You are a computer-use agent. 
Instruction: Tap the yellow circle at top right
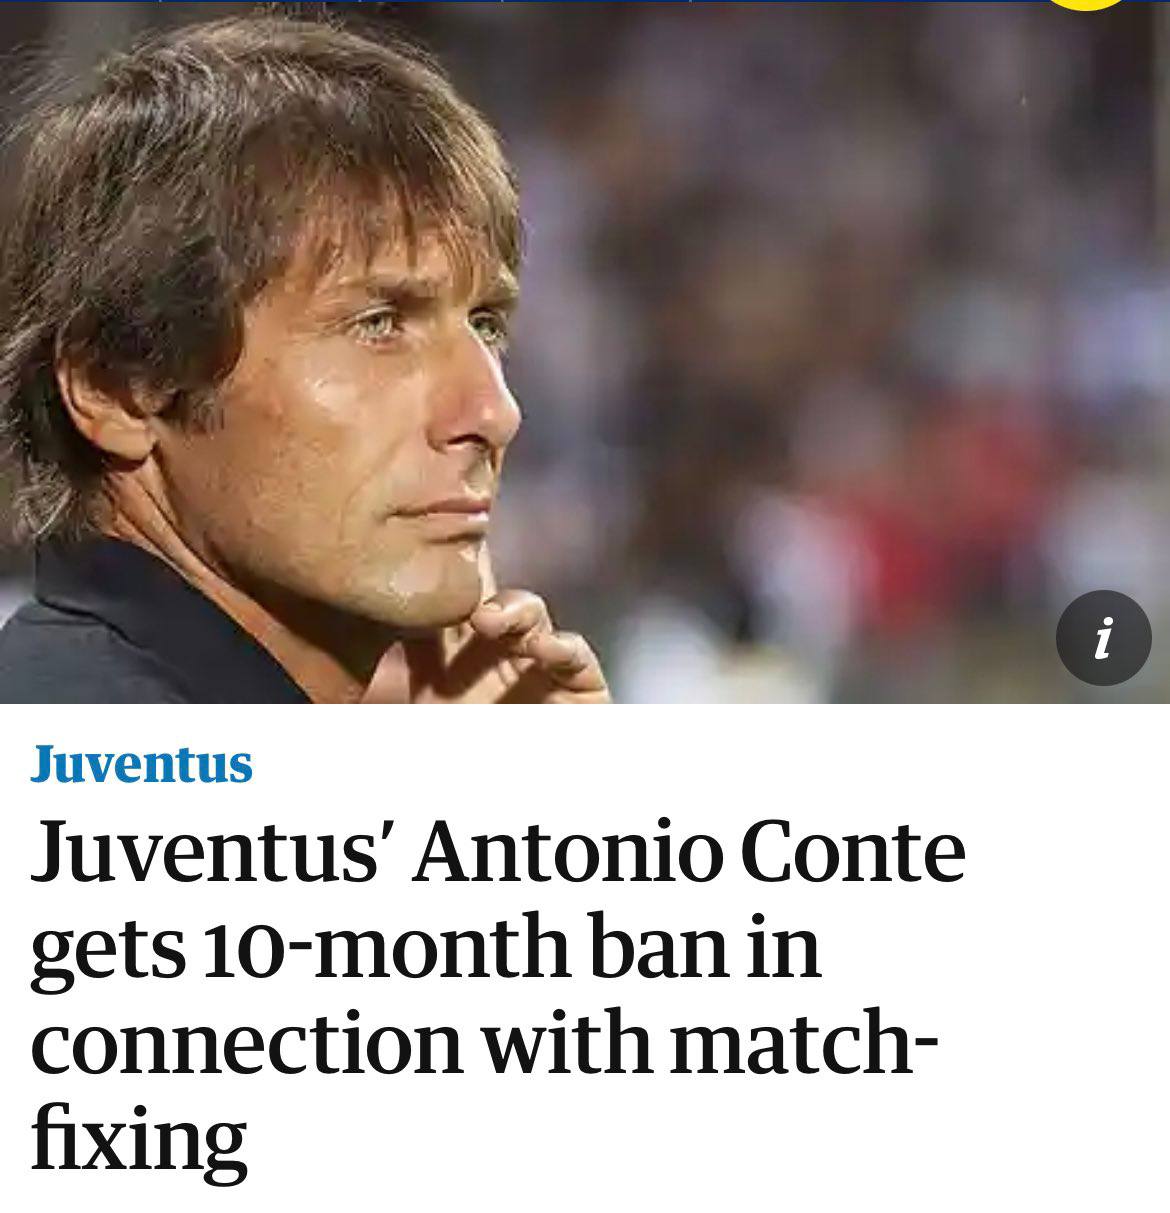click(x=1085, y=3)
